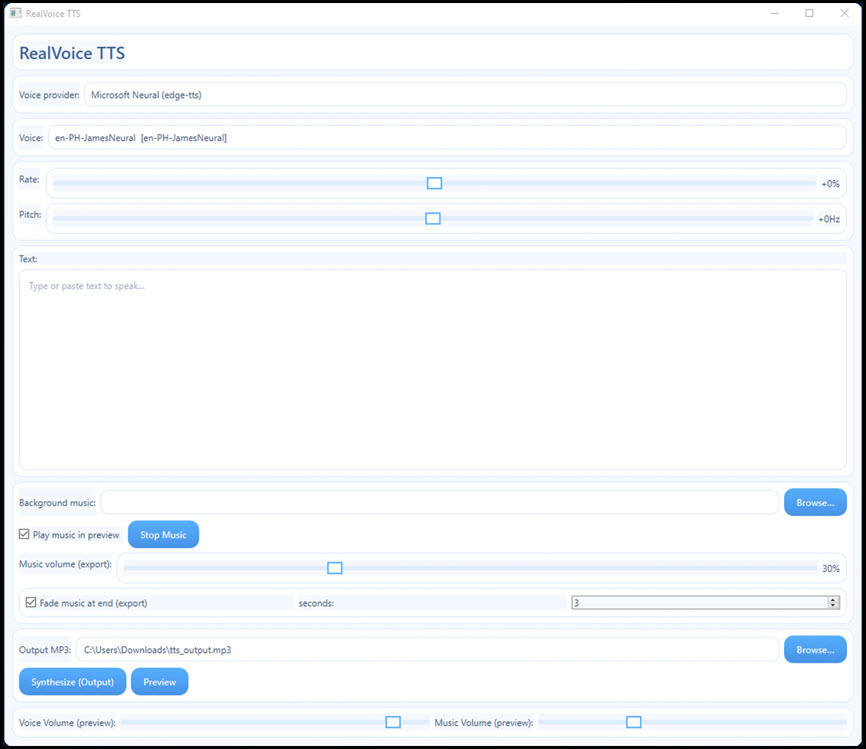Click the Music Volume (preview) slider handle

[x=634, y=722]
